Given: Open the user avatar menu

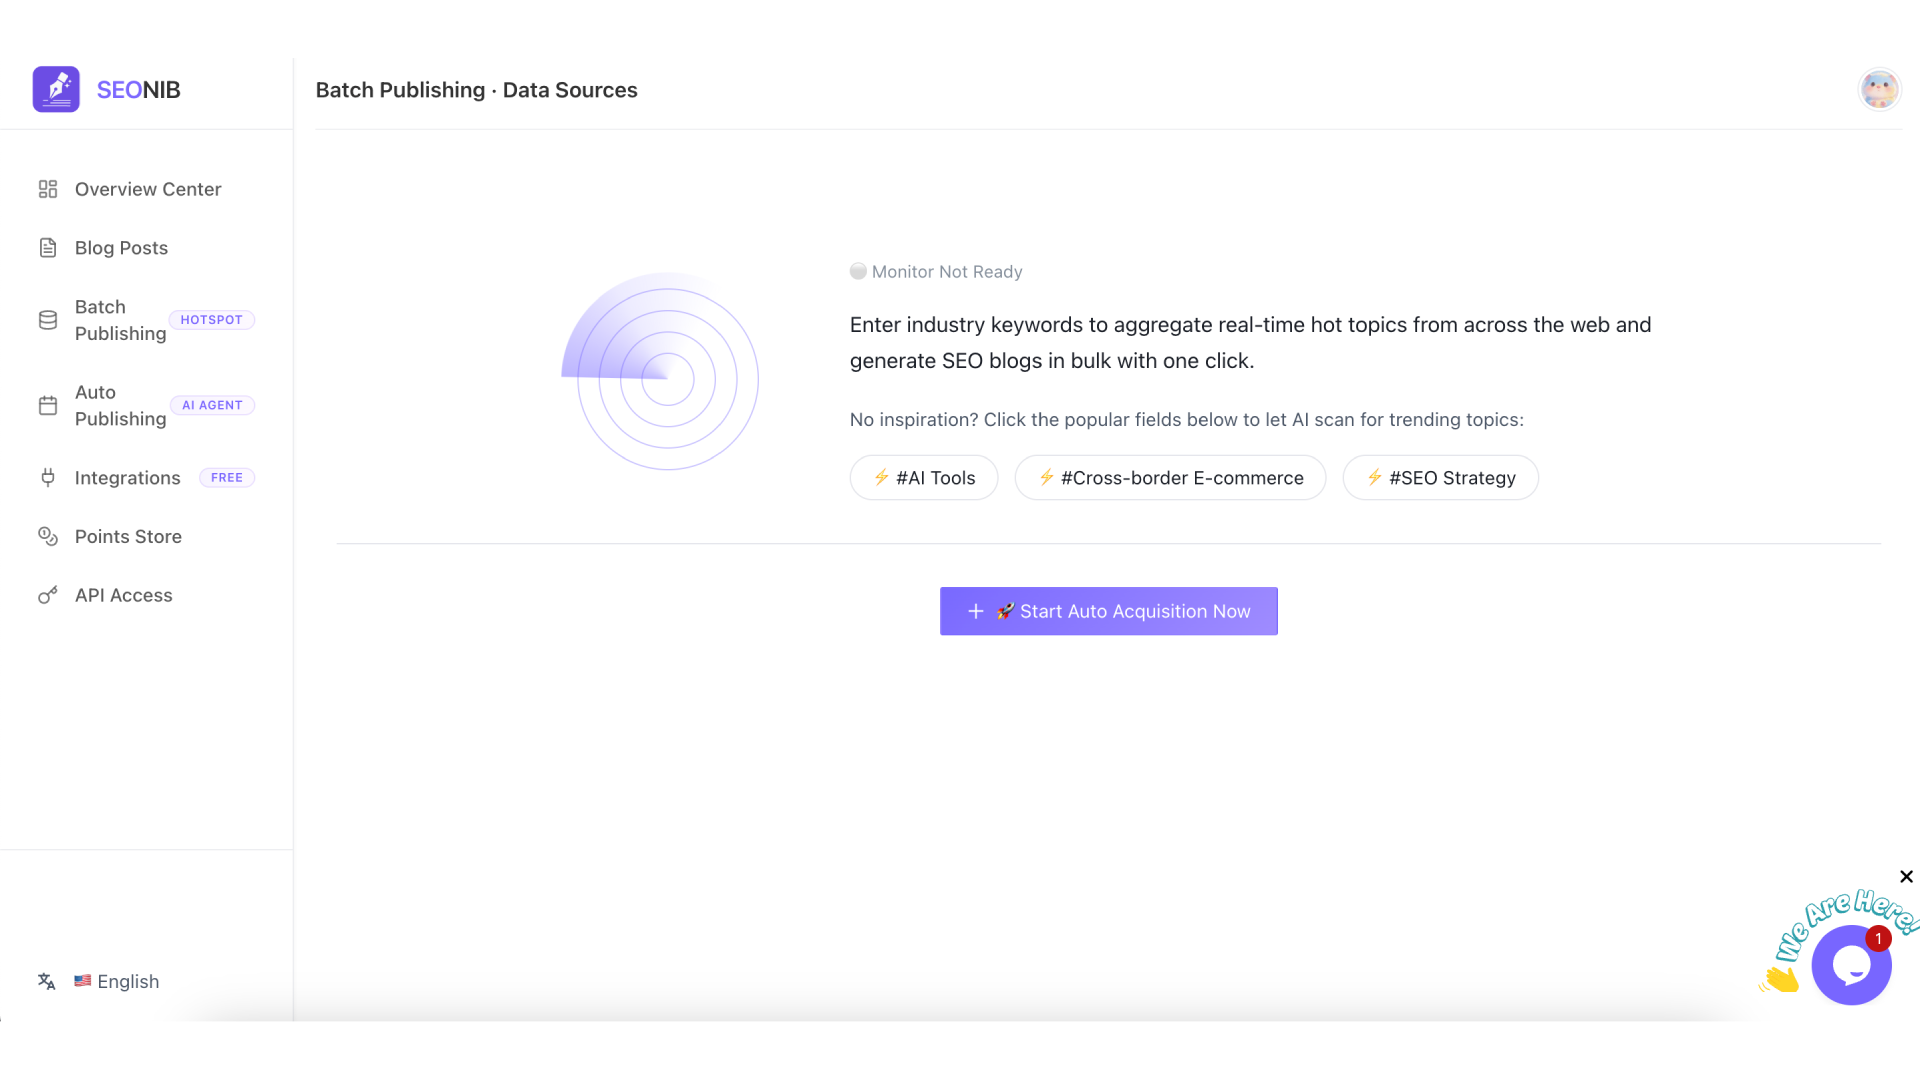Looking at the screenshot, I should pos(1879,90).
